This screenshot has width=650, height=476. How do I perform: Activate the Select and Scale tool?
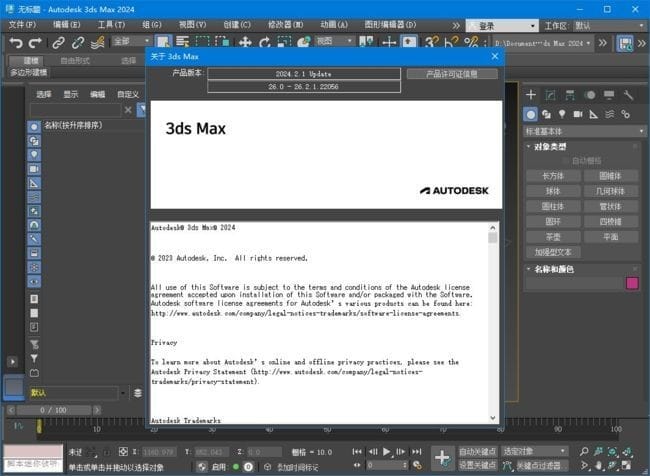(284, 42)
